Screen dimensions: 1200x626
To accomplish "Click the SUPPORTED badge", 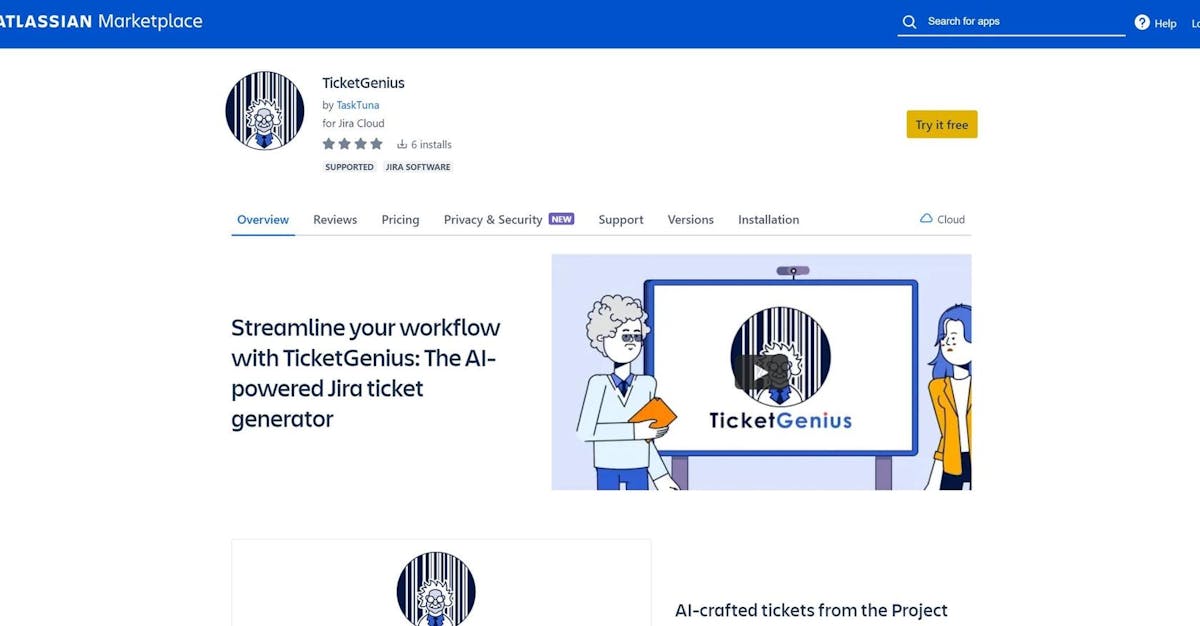I will 349,167.
